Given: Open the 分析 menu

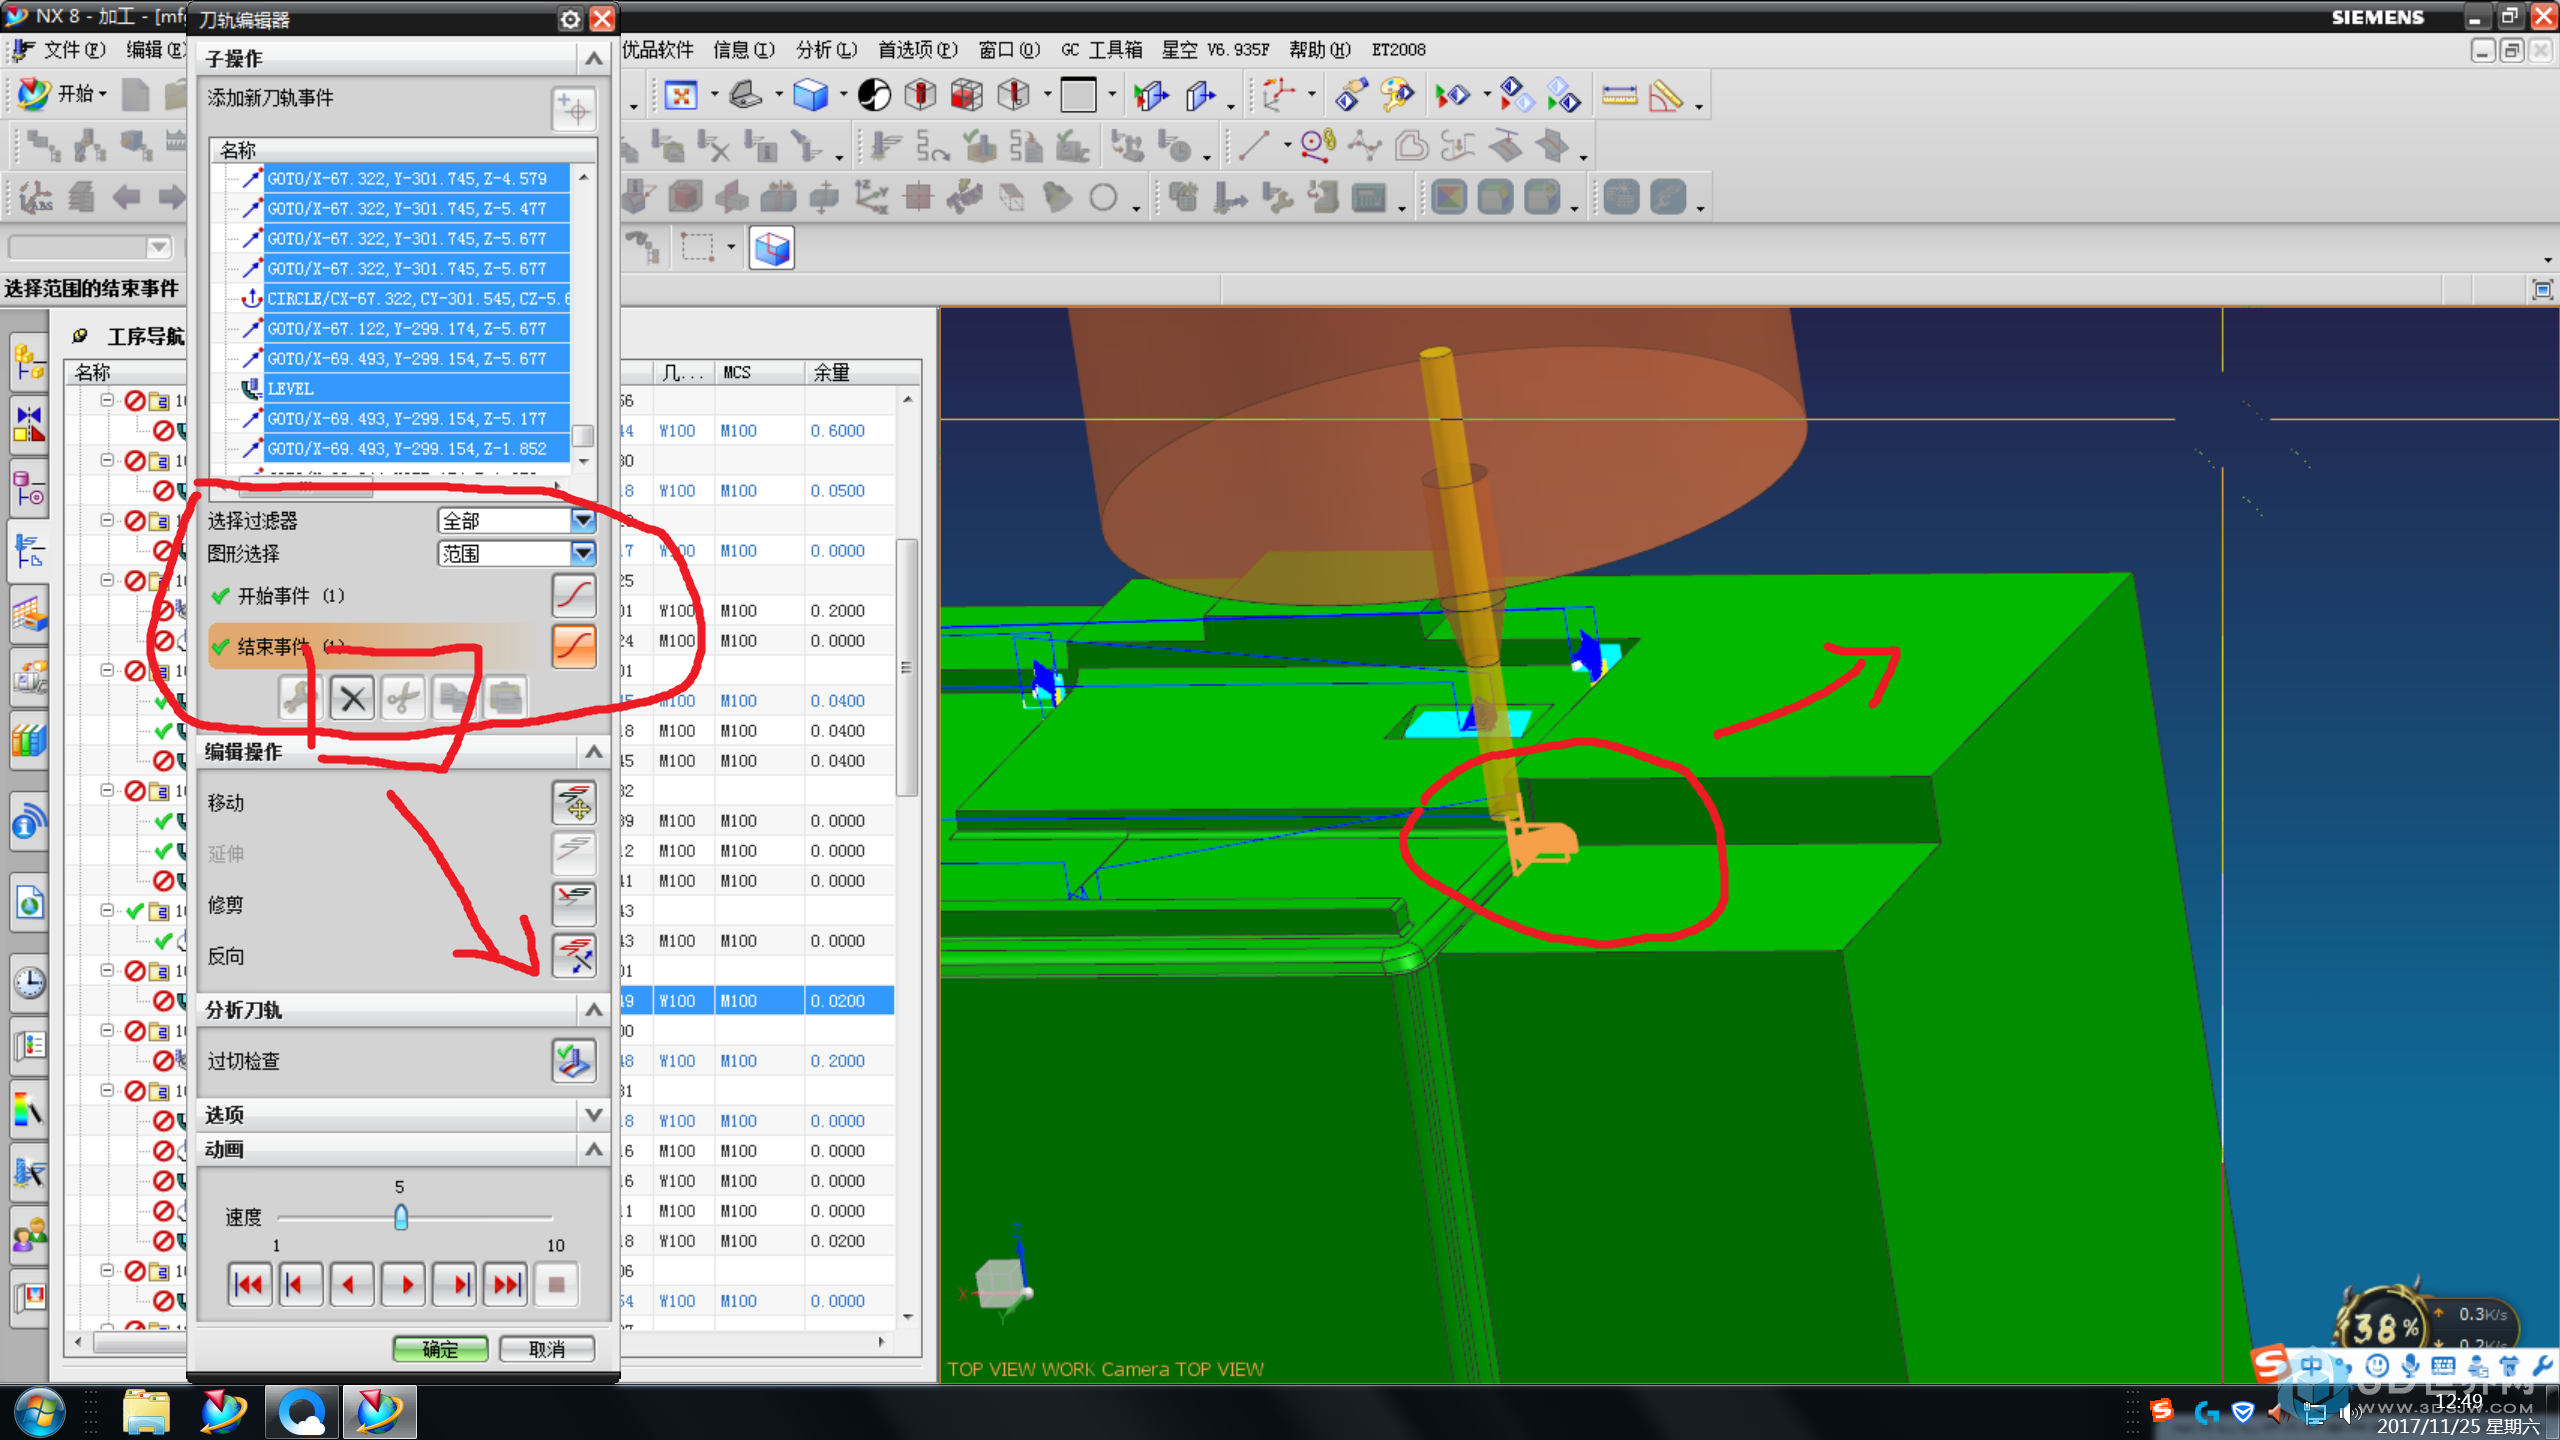Looking at the screenshot, I should (x=826, y=49).
